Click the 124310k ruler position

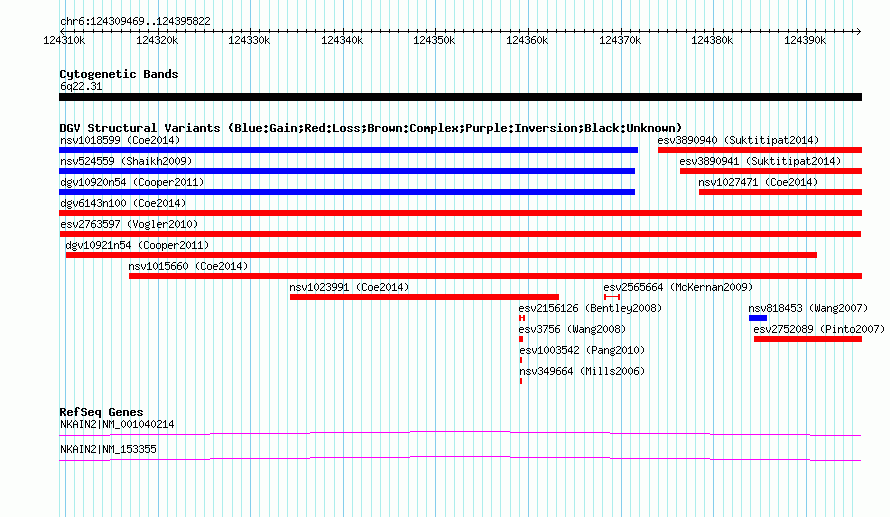click(x=64, y=40)
